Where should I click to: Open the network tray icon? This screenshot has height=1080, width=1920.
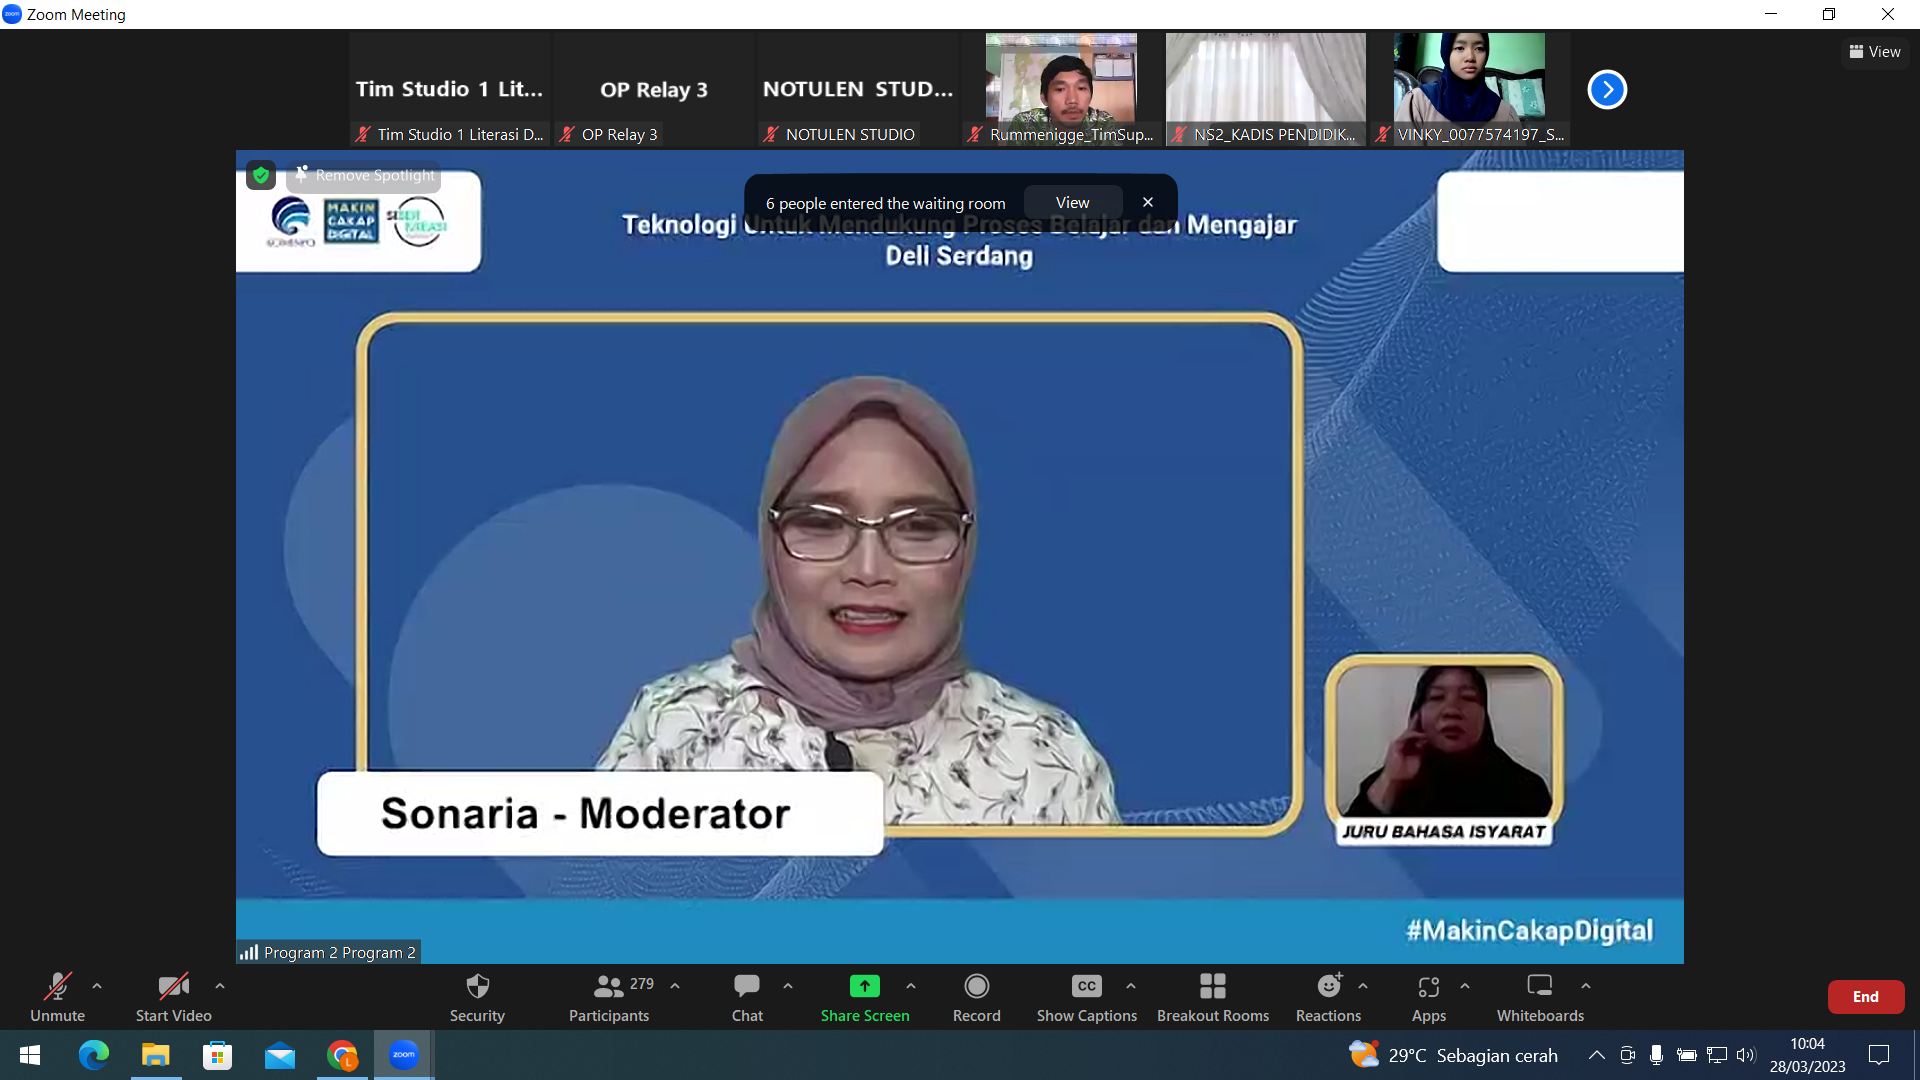[1717, 1055]
